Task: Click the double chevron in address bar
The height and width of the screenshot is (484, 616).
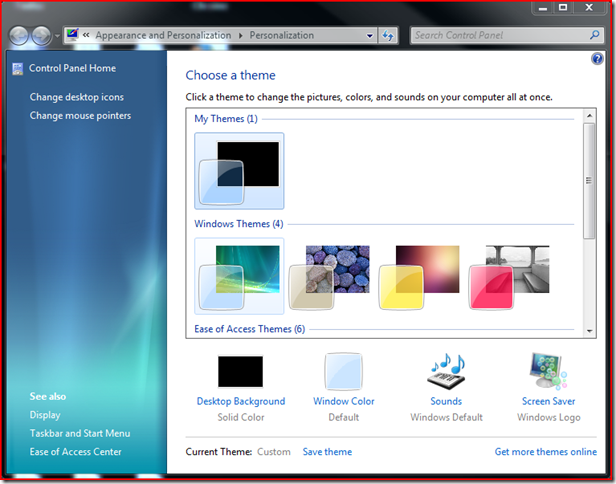Action: 86,35
